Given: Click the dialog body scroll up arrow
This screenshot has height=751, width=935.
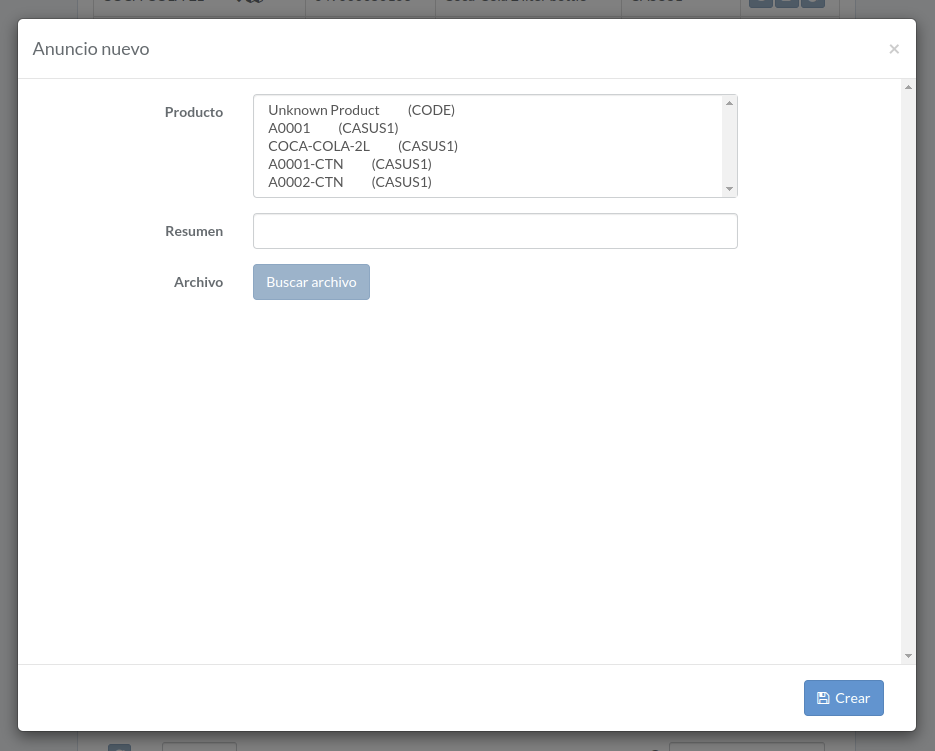Looking at the screenshot, I should pyautogui.click(x=908, y=87).
